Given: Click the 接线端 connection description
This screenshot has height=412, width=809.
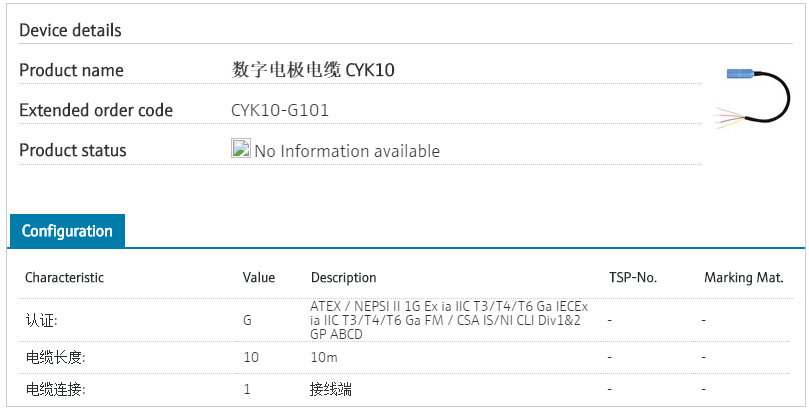Looking at the screenshot, I should [331, 389].
